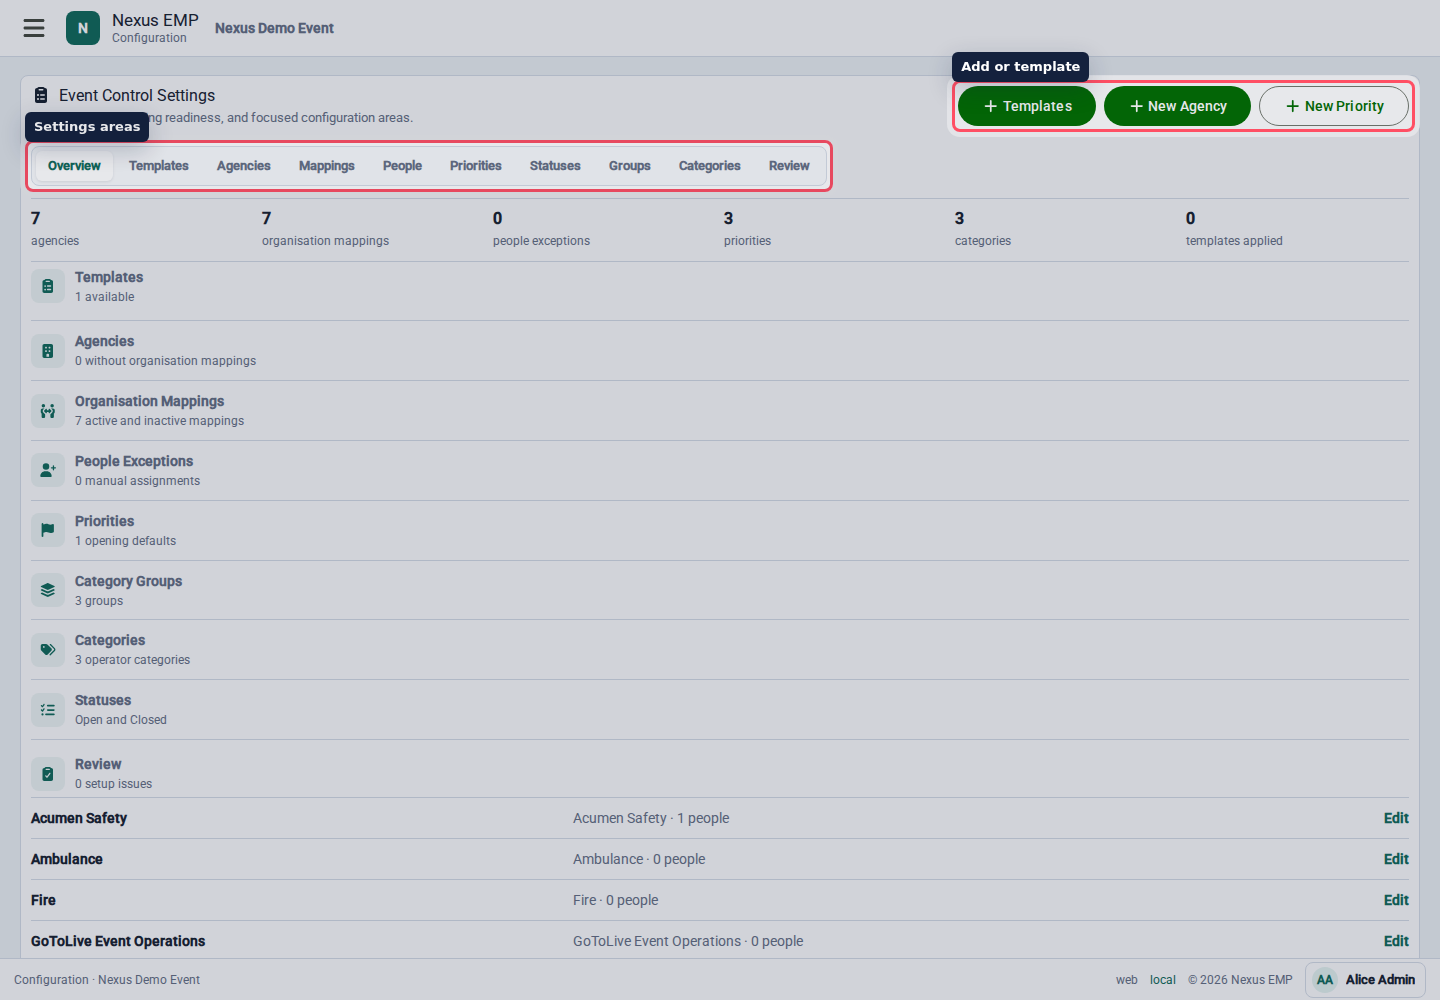Click the 'local' footer label
Image resolution: width=1440 pixels, height=1000 pixels.
pos(1163,980)
